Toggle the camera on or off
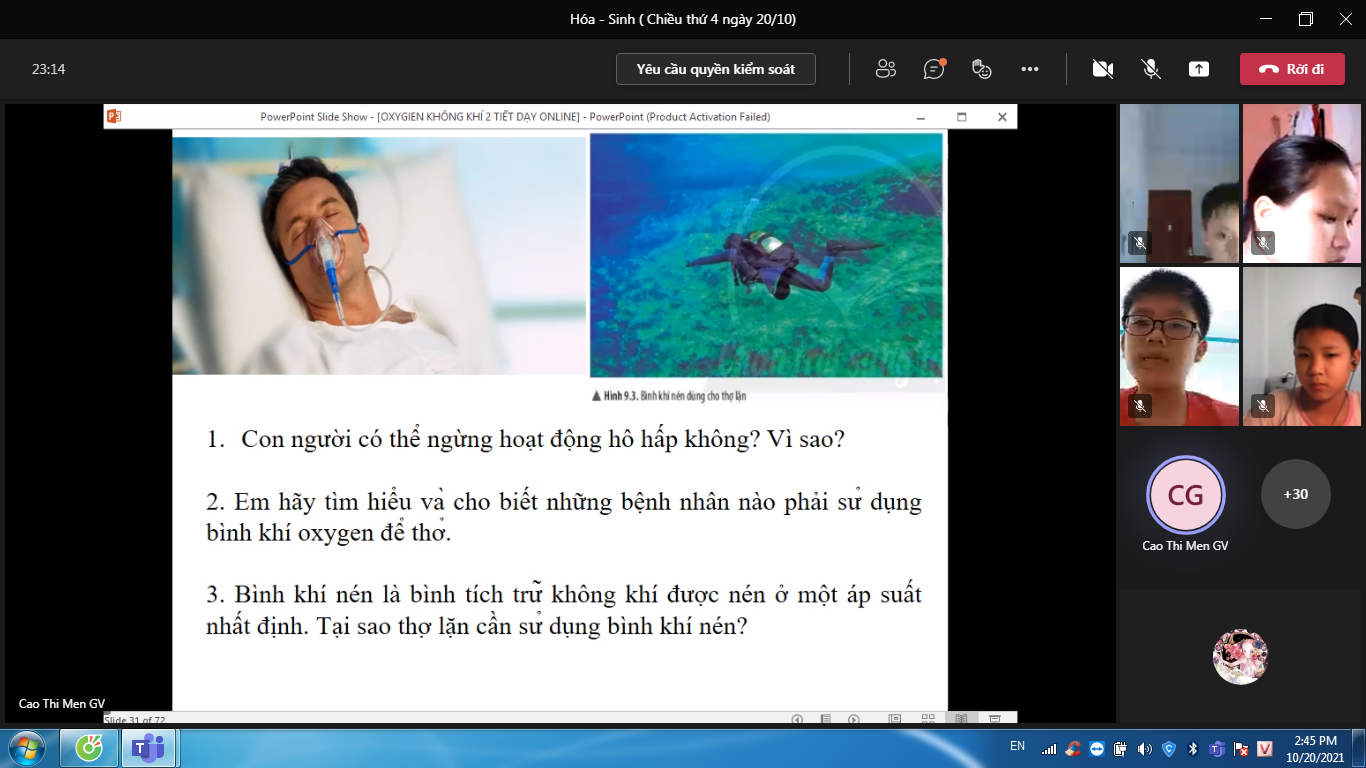This screenshot has width=1366, height=768. tap(1103, 69)
